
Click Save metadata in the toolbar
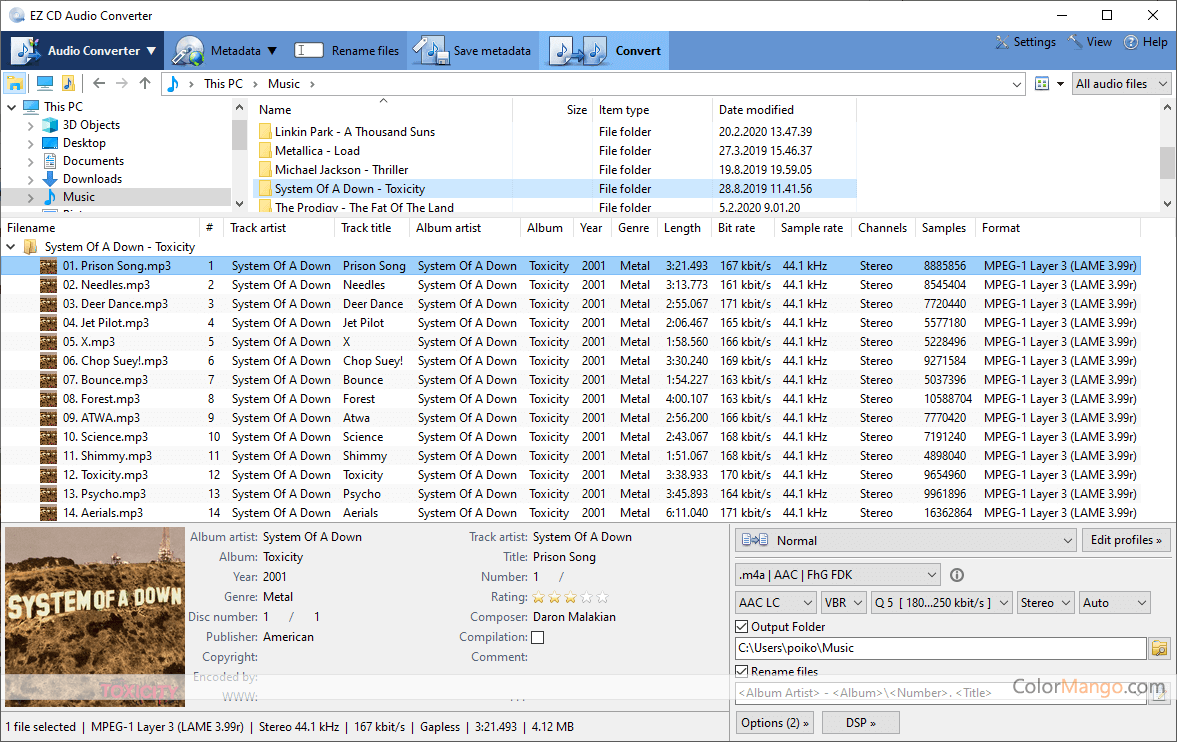pyautogui.click(x=472, y=50)
